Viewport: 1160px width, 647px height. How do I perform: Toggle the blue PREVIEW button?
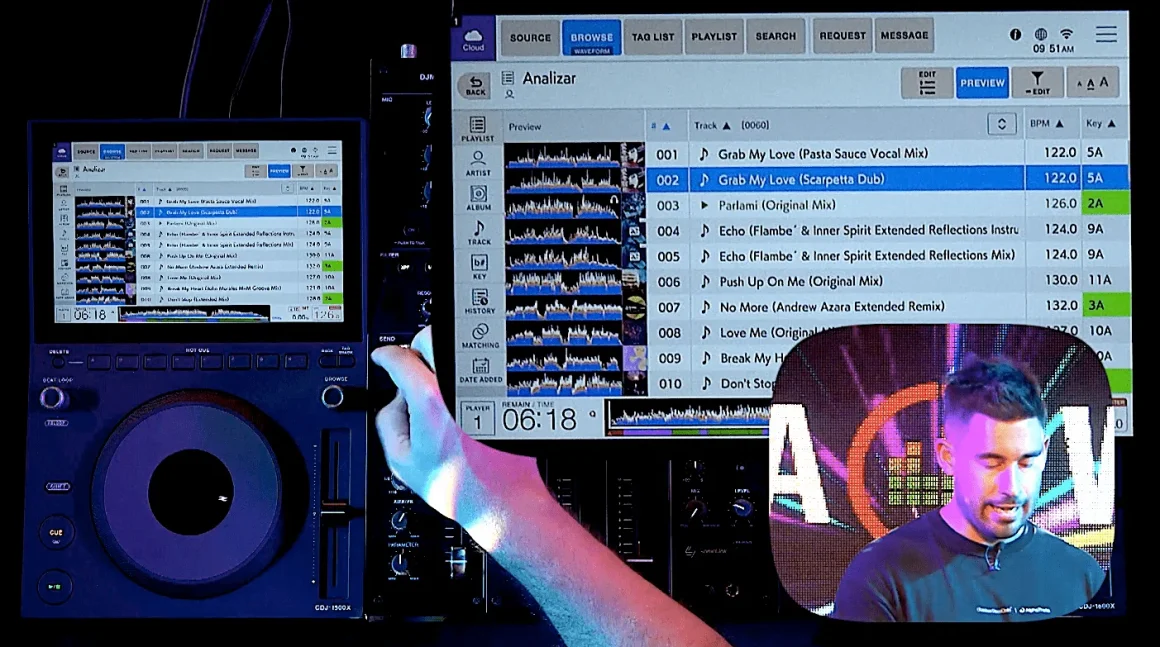click(982, 83)
